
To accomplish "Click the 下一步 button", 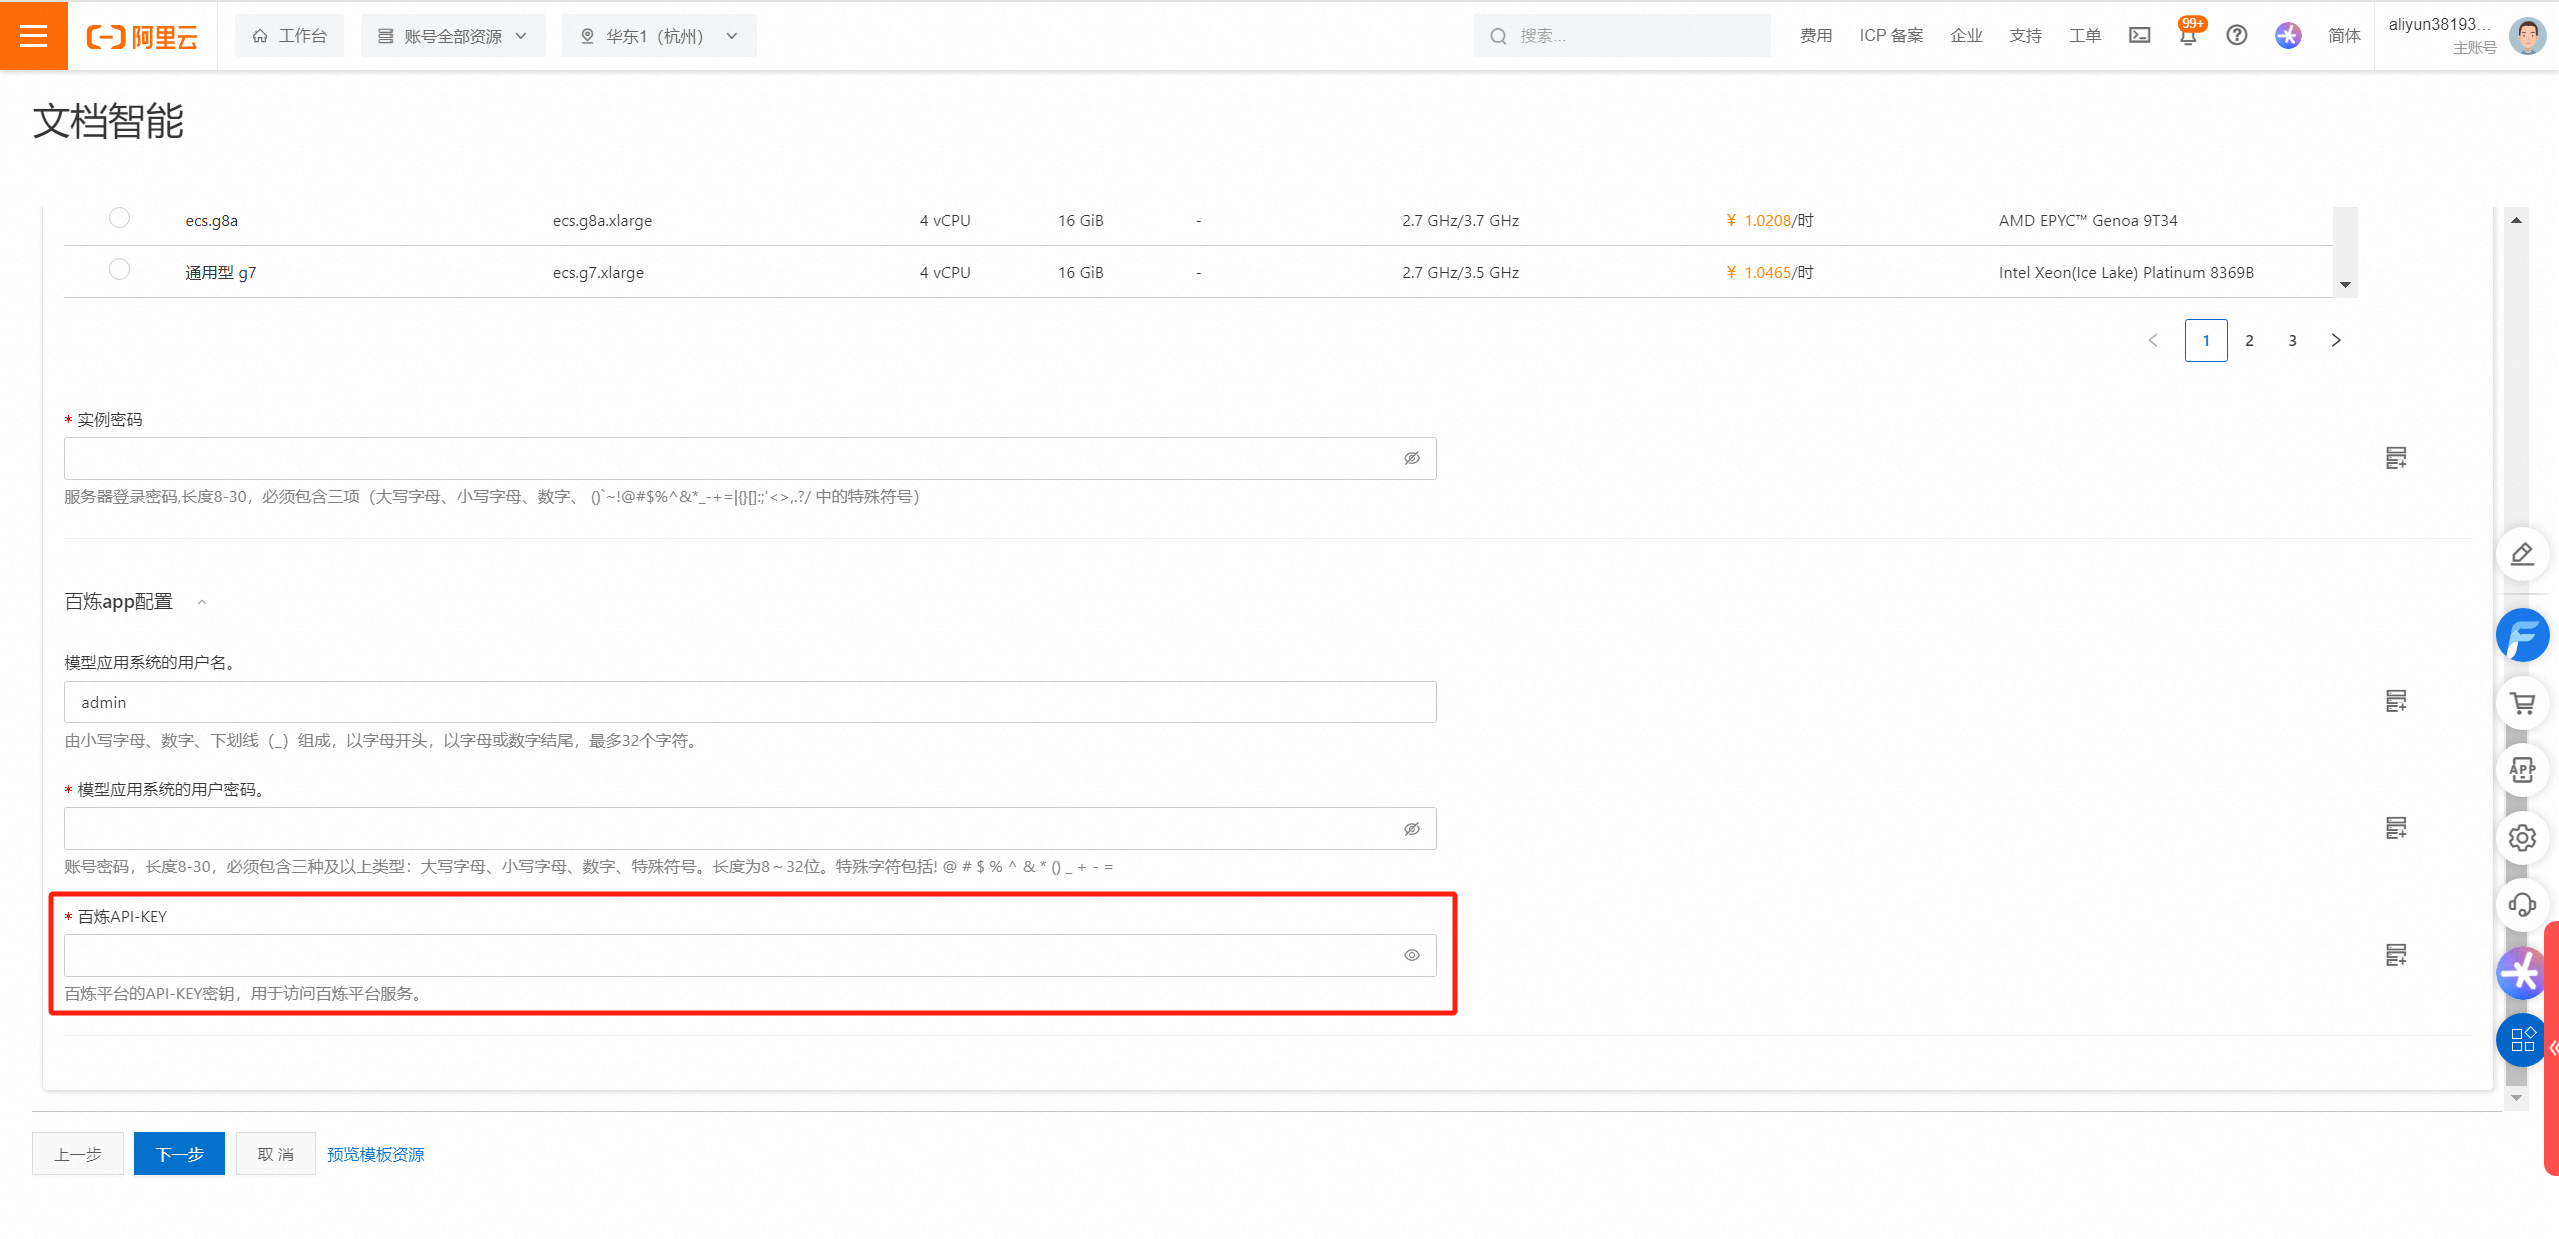I will click(180, 1154).
